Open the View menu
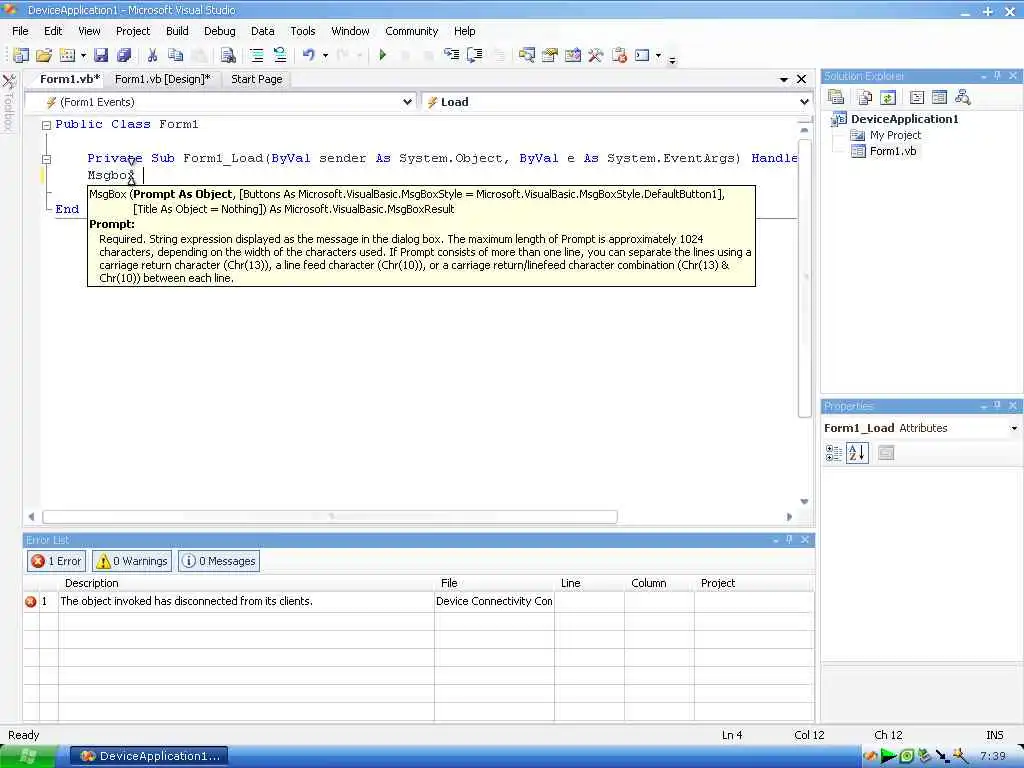Screen dimensions: 1024x768 89,31
